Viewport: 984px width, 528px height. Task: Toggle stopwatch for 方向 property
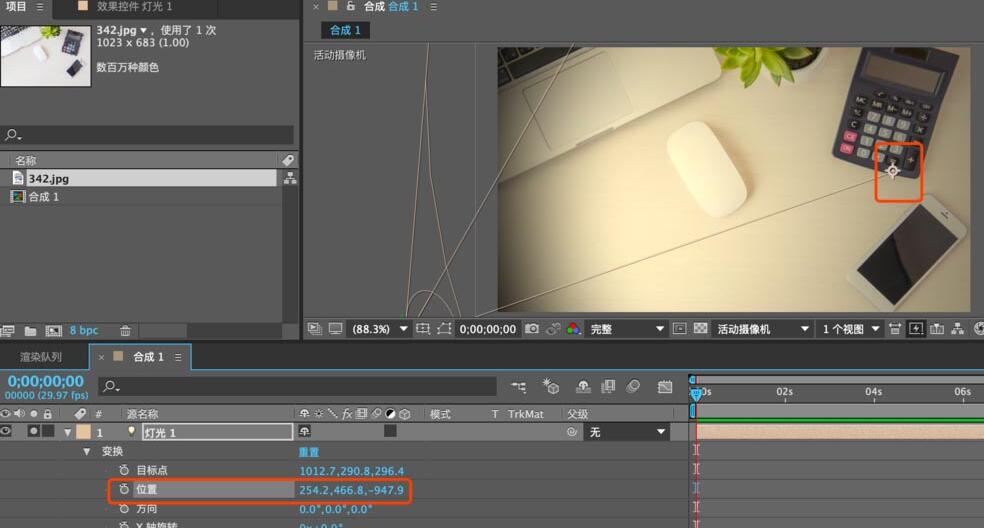124,509
